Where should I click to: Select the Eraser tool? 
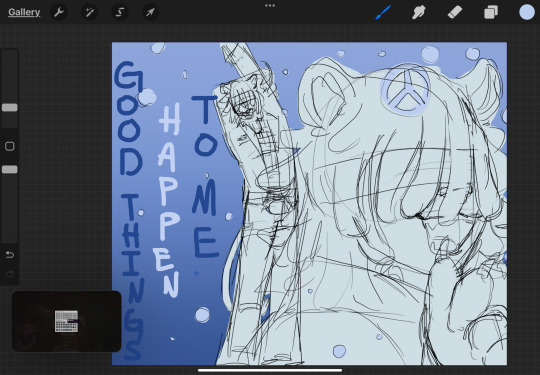coord(455,12)
